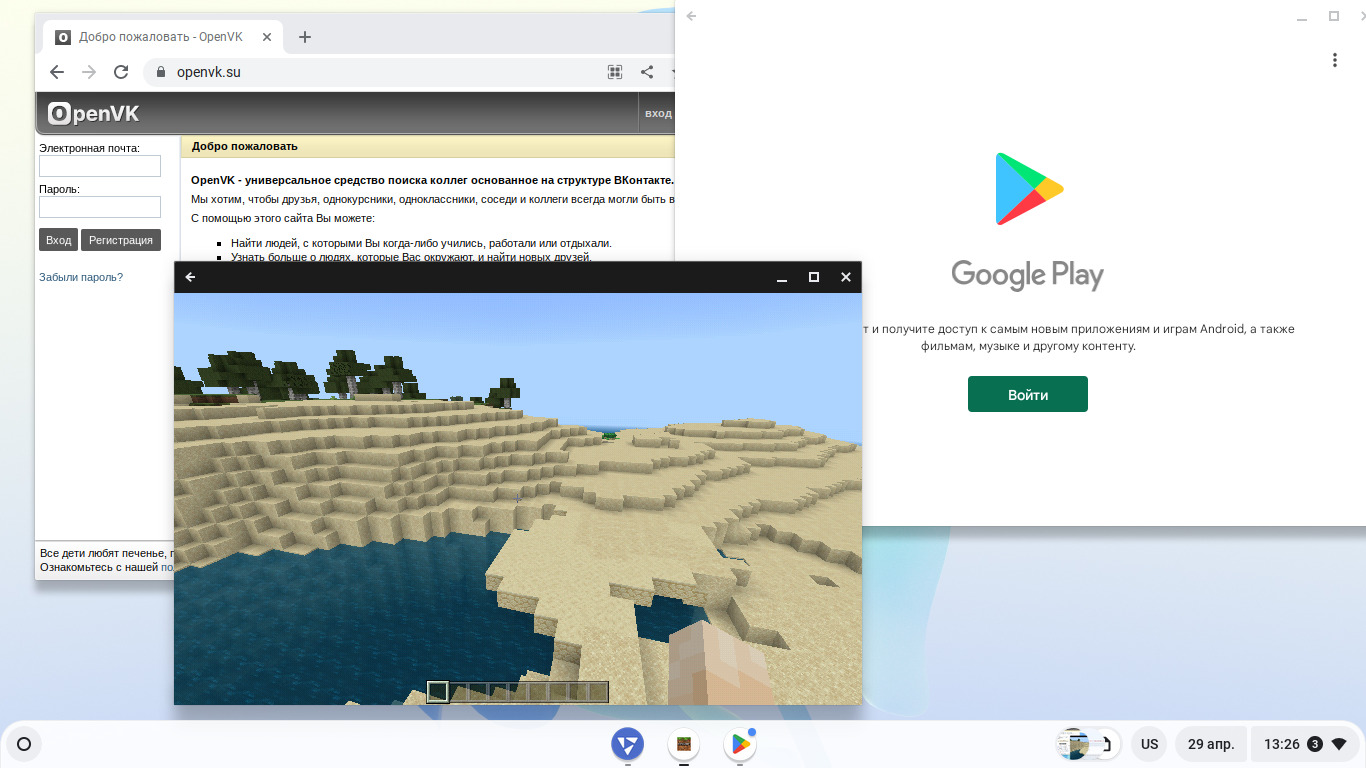The height and width of the screenshot is (768, 1366).
Task: Click the 13:26 clock in status tray
Action: (x=1282, y=744)
